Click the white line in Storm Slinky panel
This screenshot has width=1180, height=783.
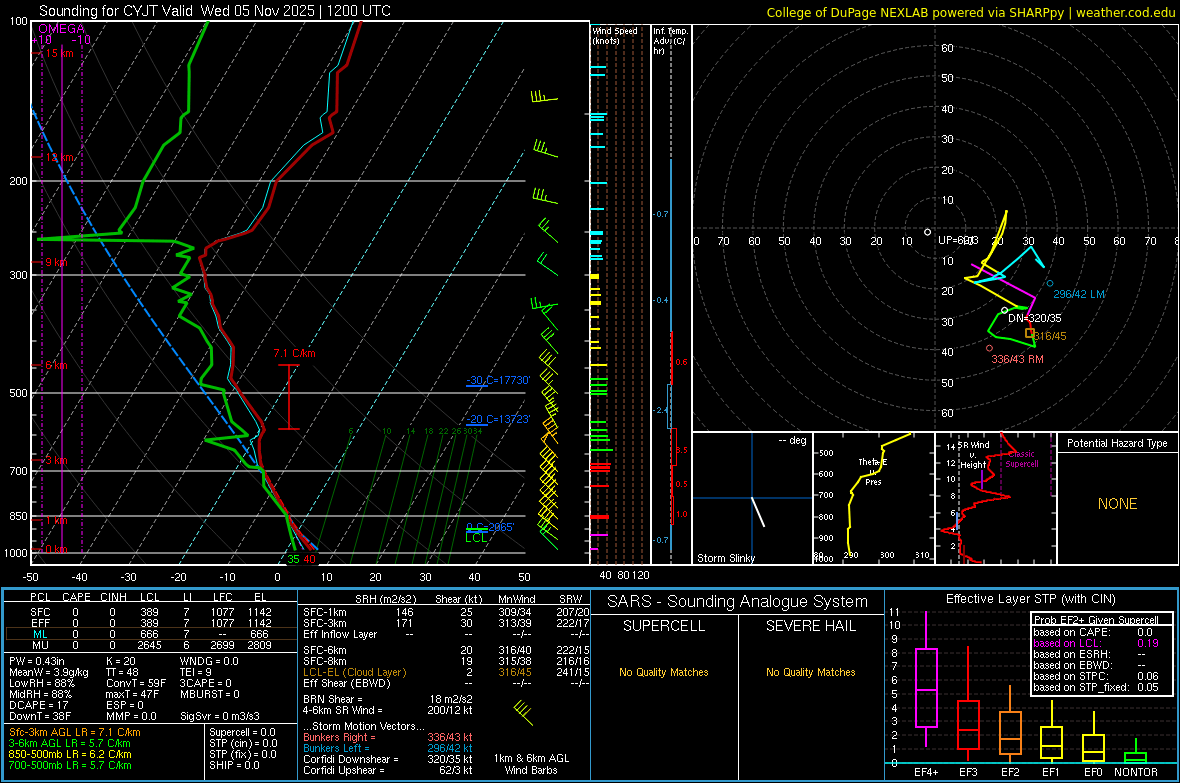pyautogui.click(x=758, y=511)
